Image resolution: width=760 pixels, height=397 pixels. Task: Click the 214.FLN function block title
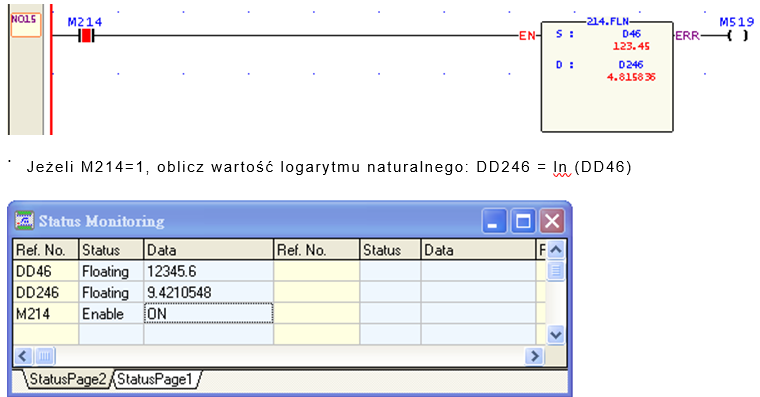point(608,21)
